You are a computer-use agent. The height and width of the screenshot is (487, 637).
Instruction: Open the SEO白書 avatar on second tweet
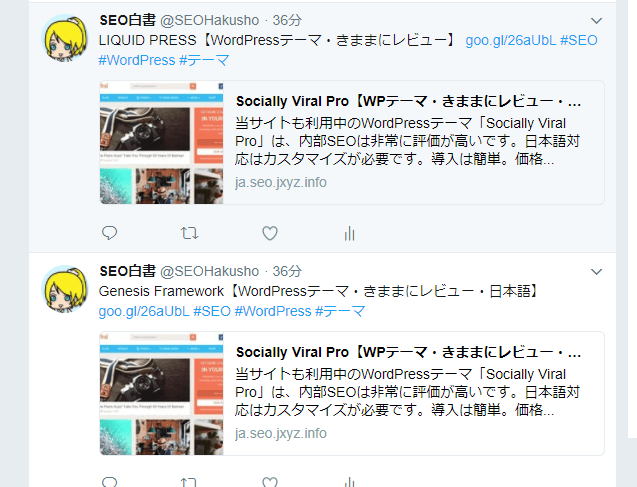point(65,289)
